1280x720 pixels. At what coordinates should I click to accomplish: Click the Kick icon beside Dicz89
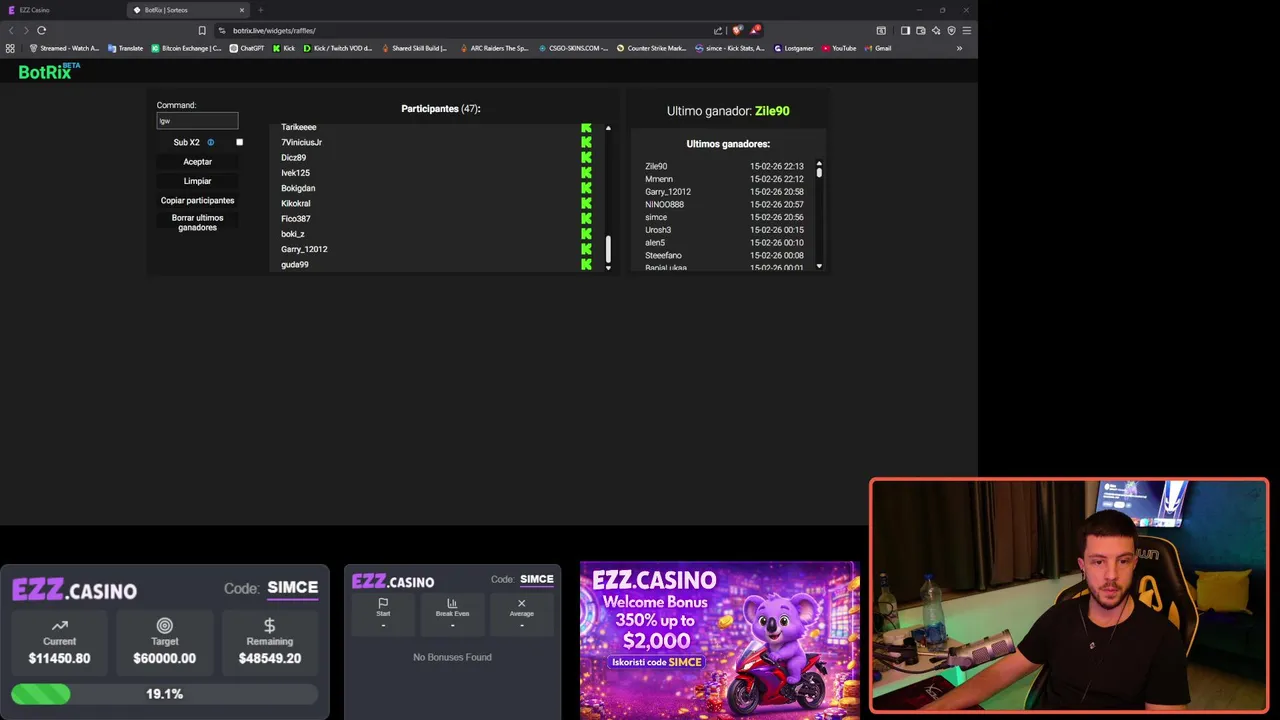(586, 157)
